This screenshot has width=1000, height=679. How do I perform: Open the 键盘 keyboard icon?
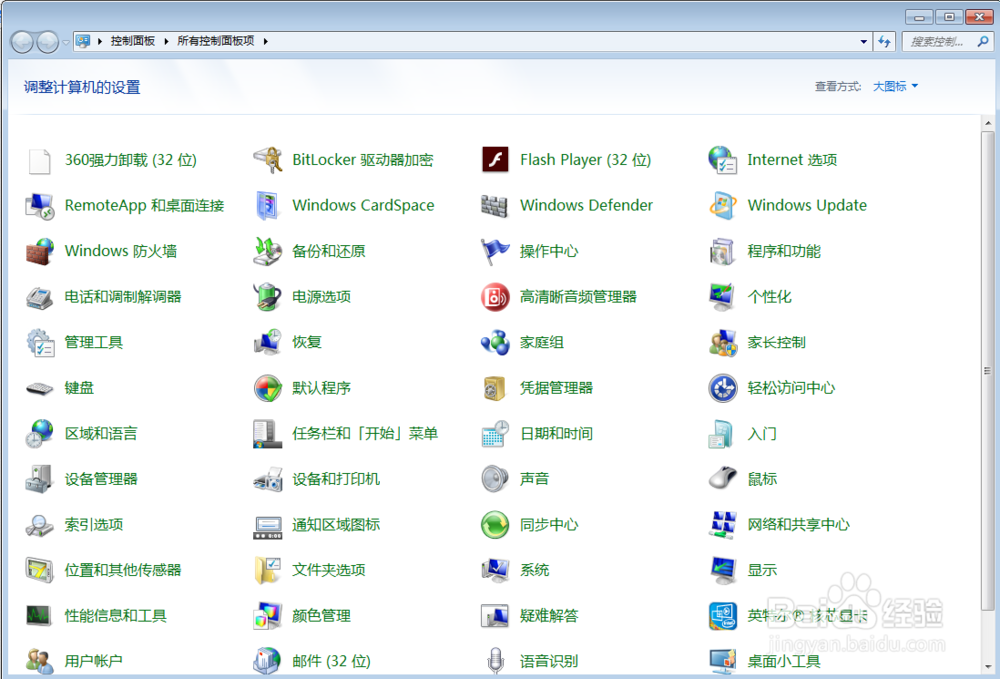tap(40, 388)
